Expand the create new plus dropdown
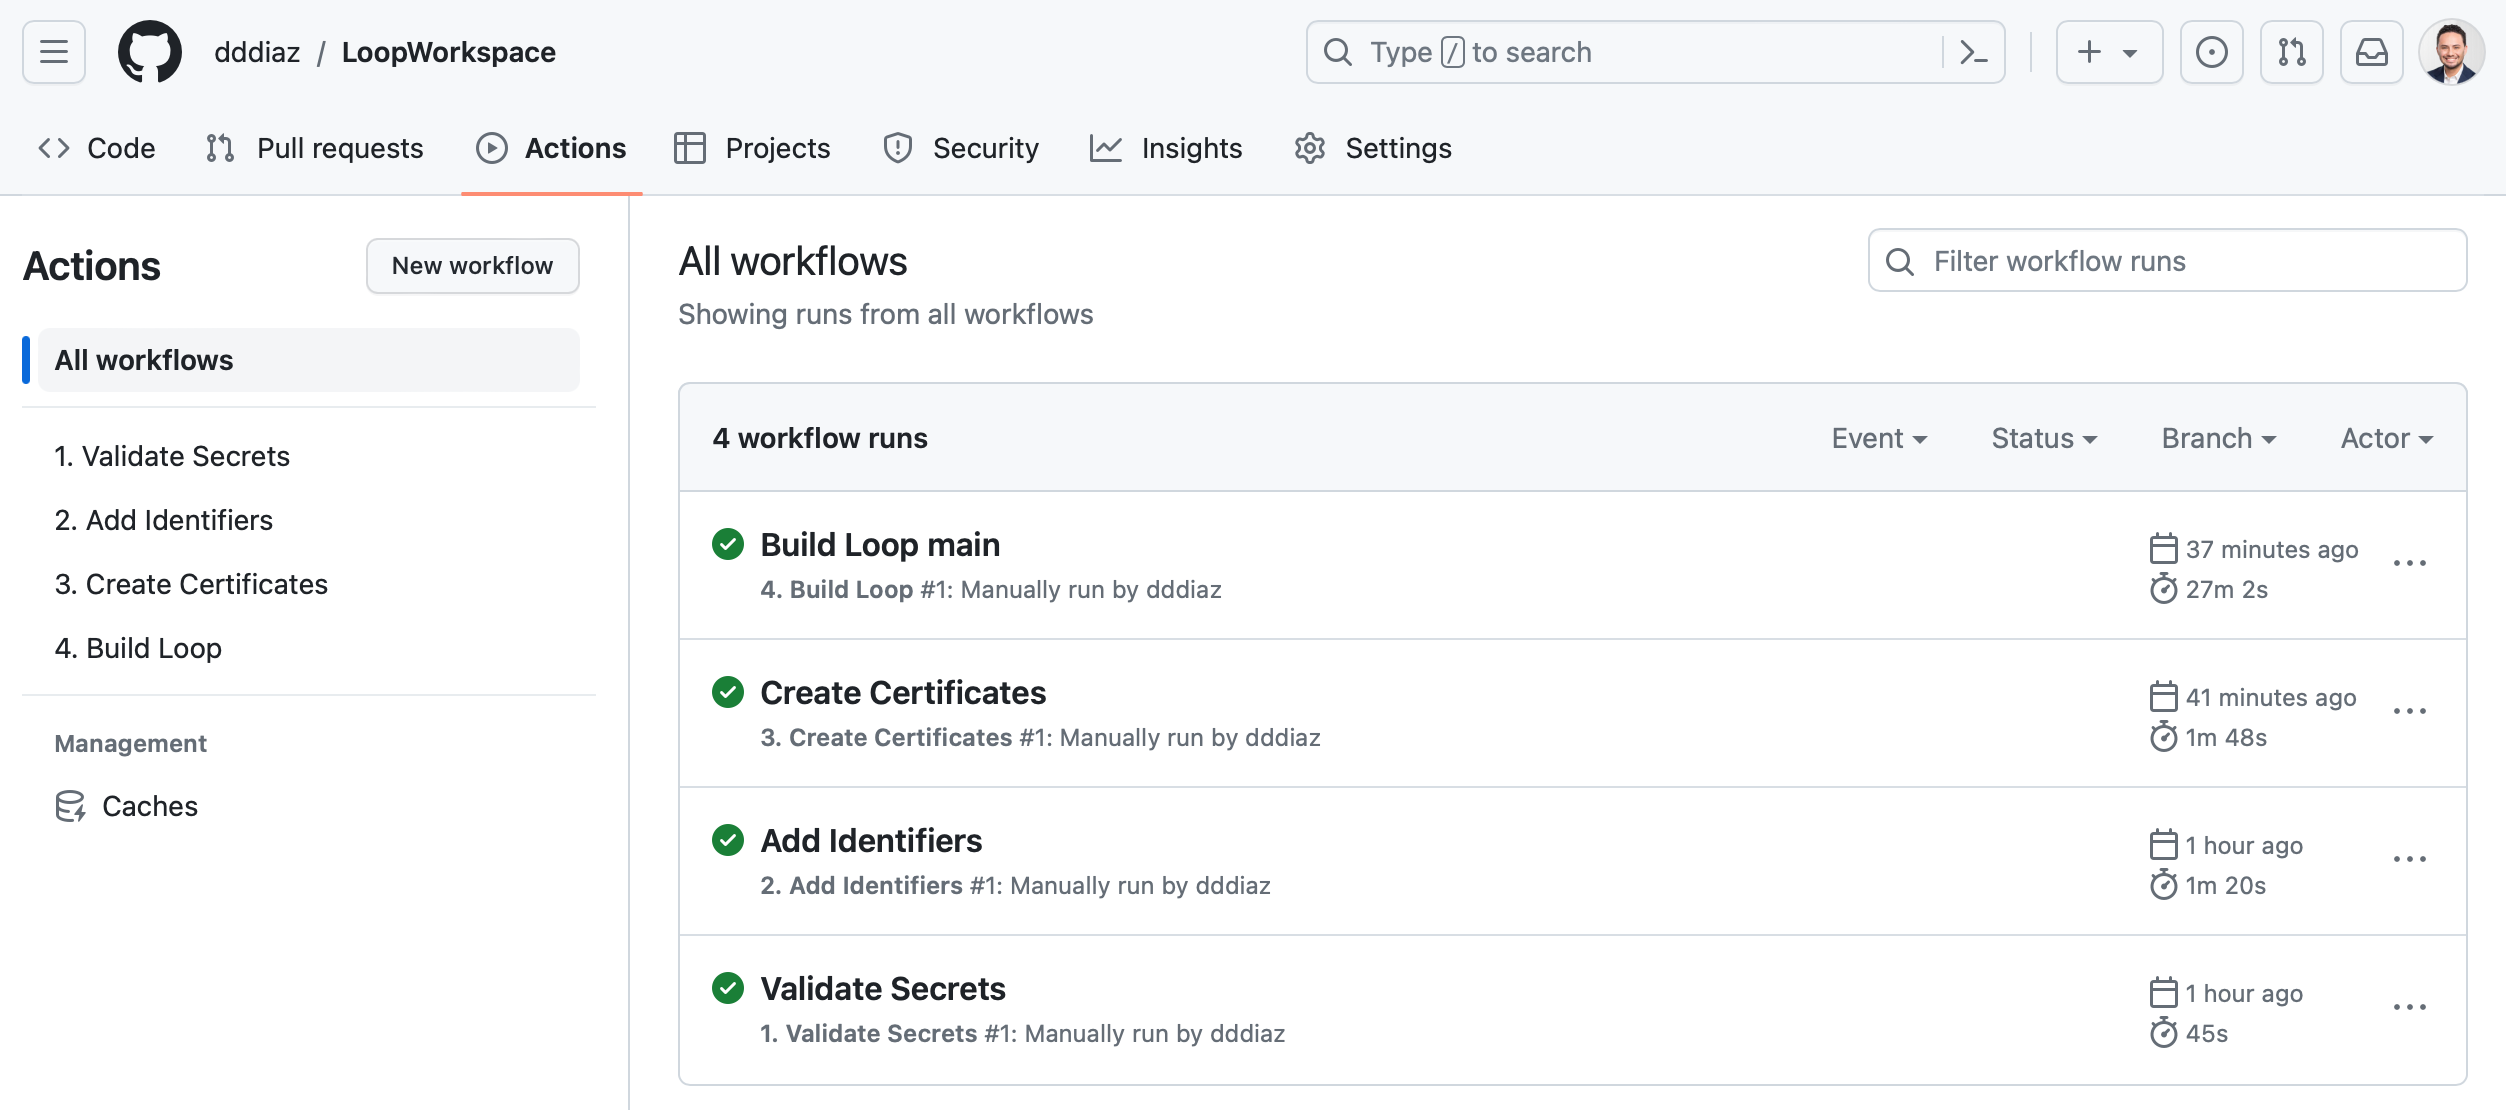The height and width of the screenshot is (1110, 2506). pos(2108,52)
